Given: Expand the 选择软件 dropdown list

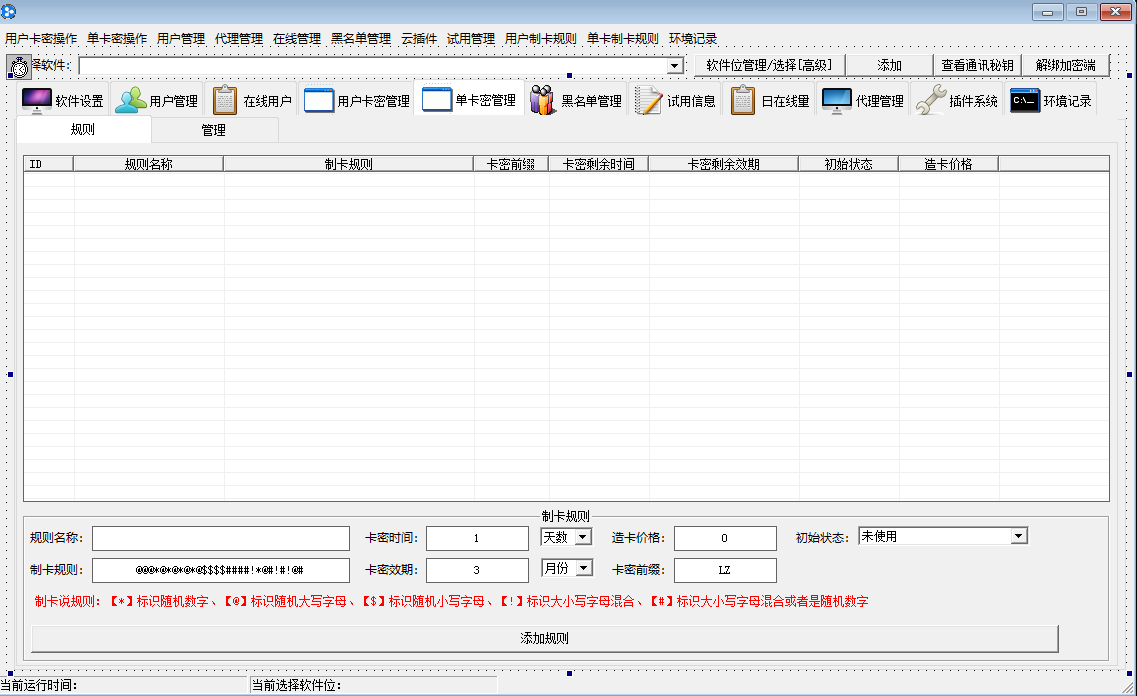Looking at the screenshot, I should pos(674,66).
